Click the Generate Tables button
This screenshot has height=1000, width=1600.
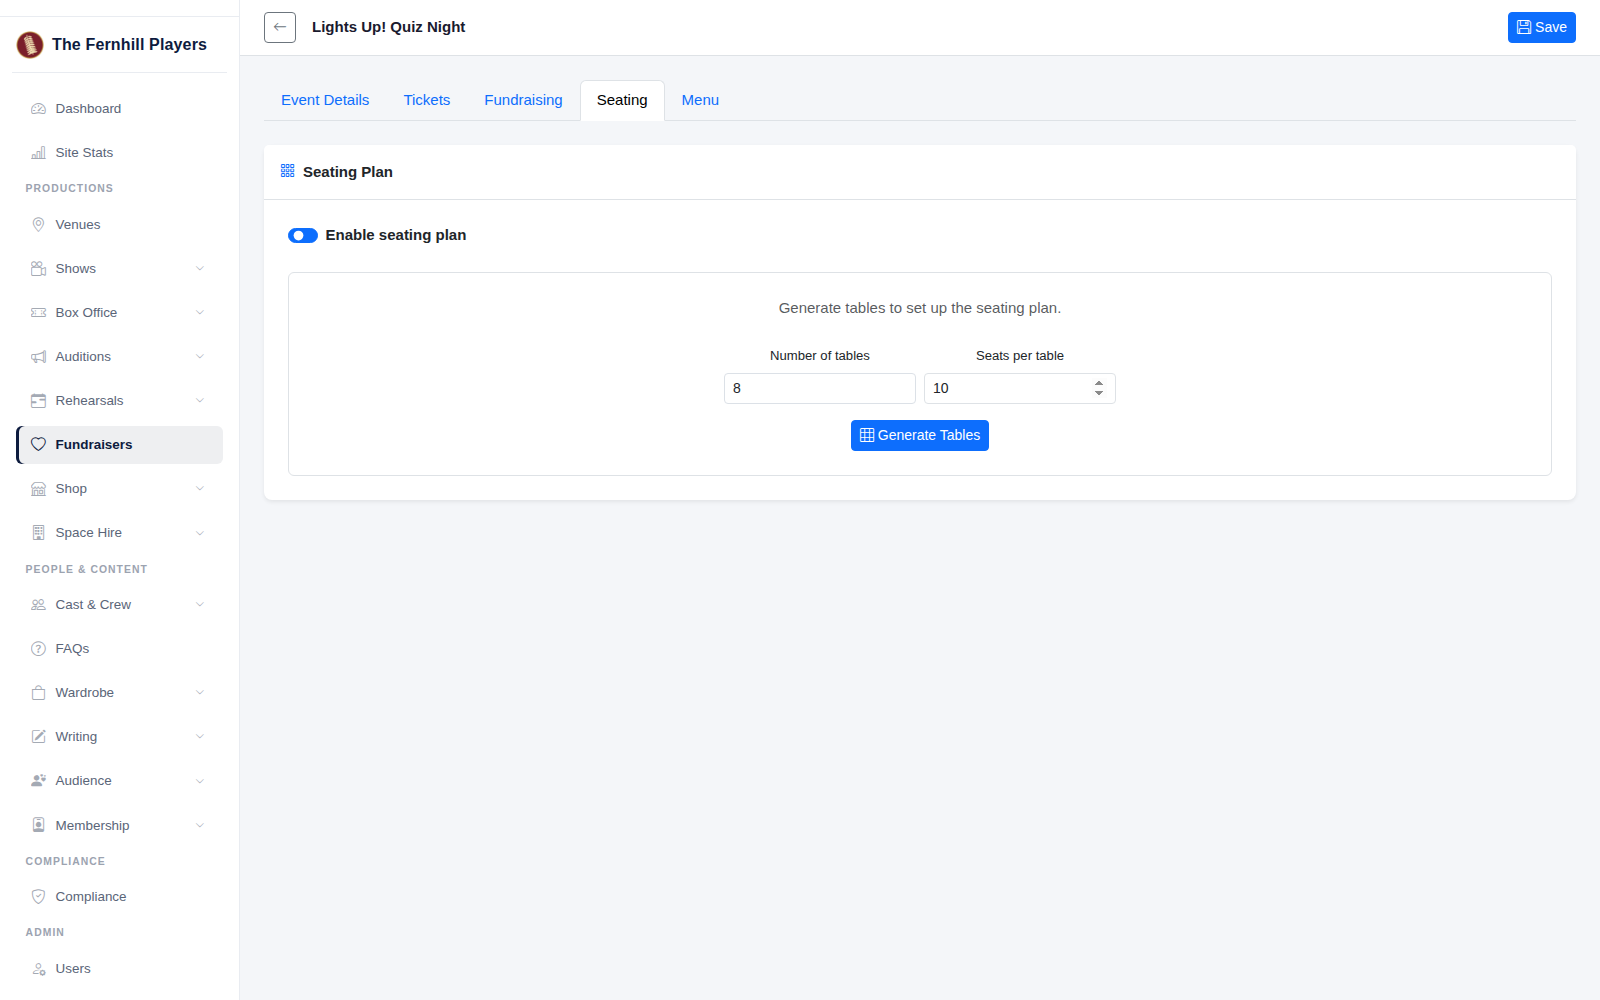(920, 435)
